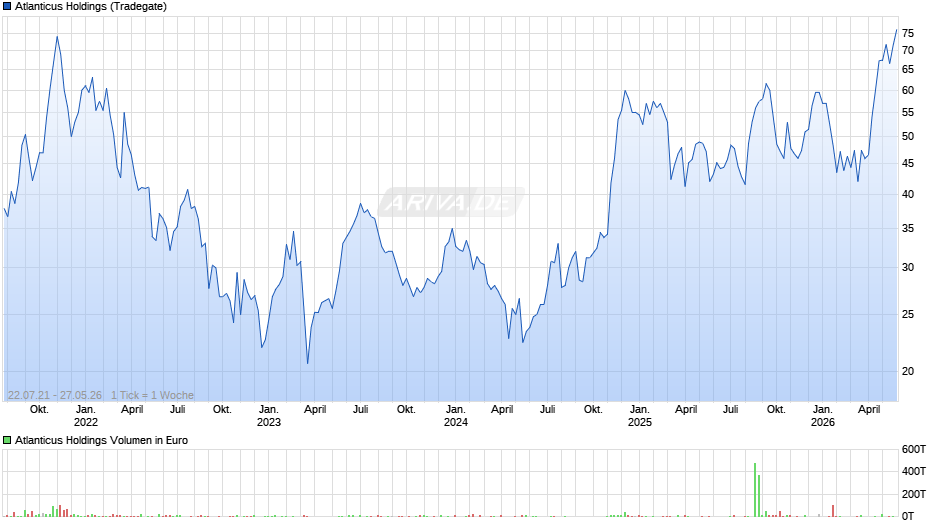Click the price line's latest peak near 75
Viewport: 940px width, 526px height.
pyautogui.click(x=896, y=30)
